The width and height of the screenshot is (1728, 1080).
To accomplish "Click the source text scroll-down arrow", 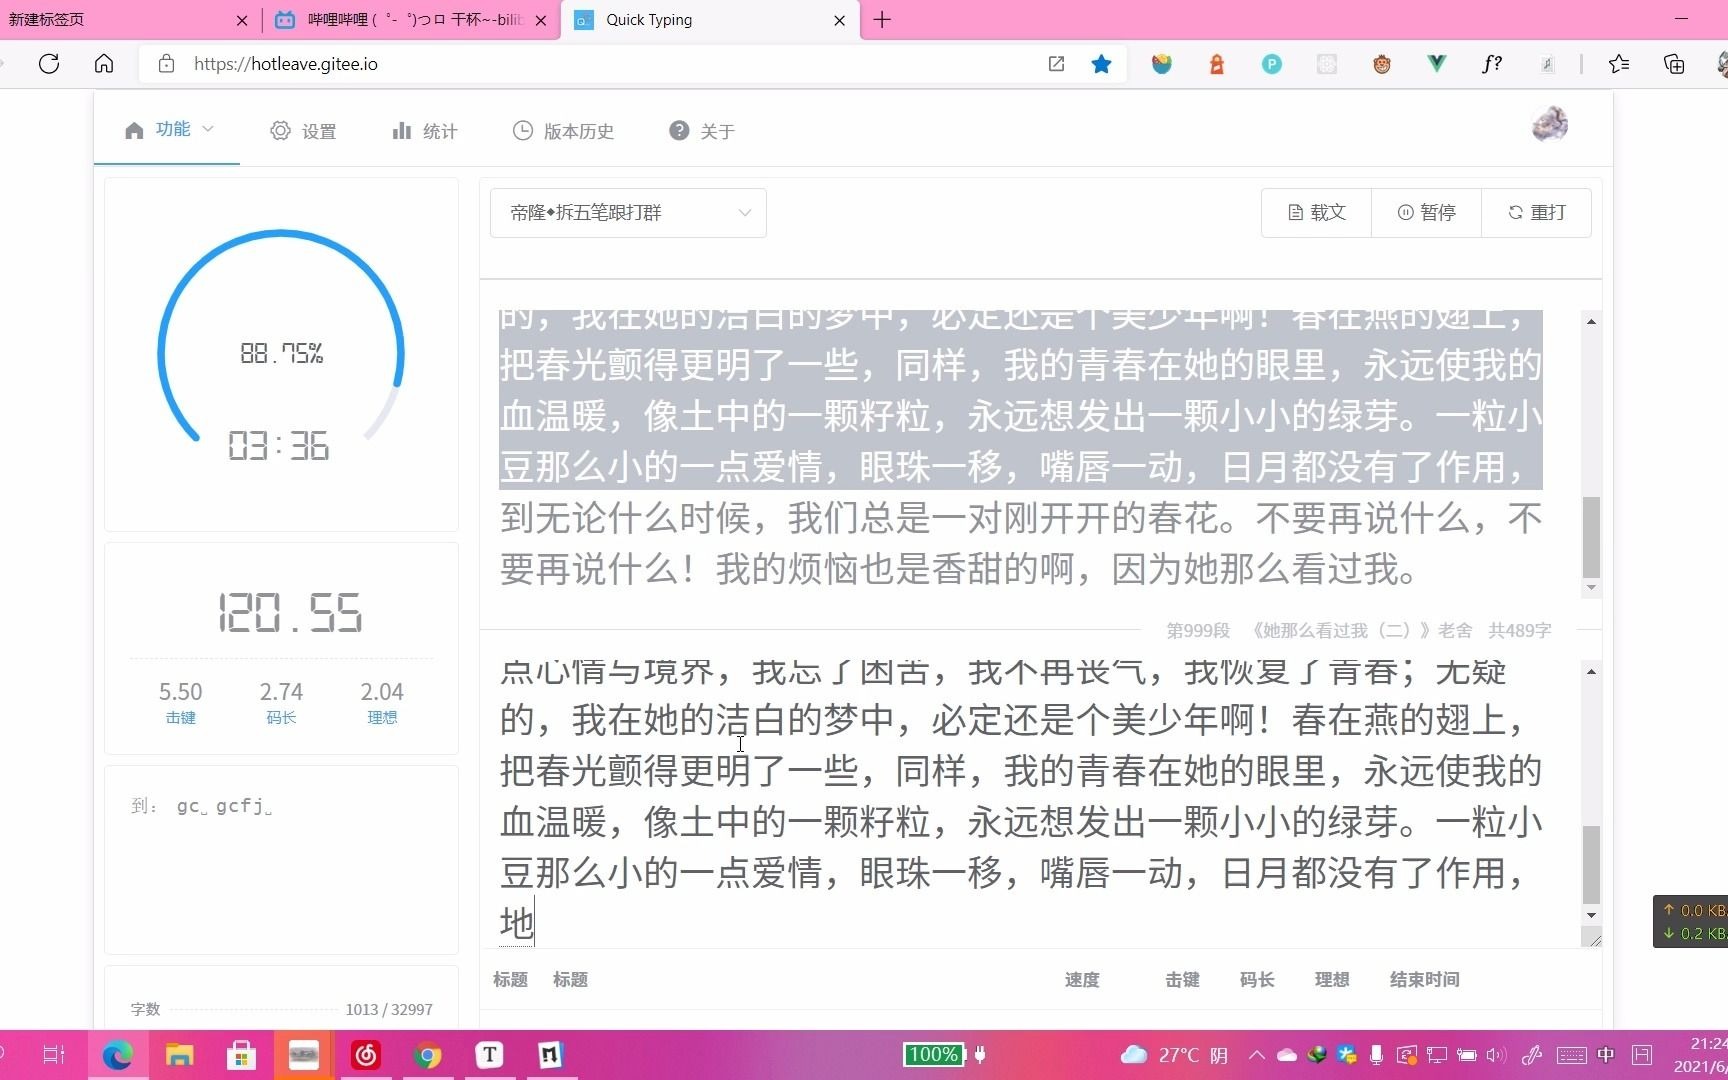I will (1591, 588).
